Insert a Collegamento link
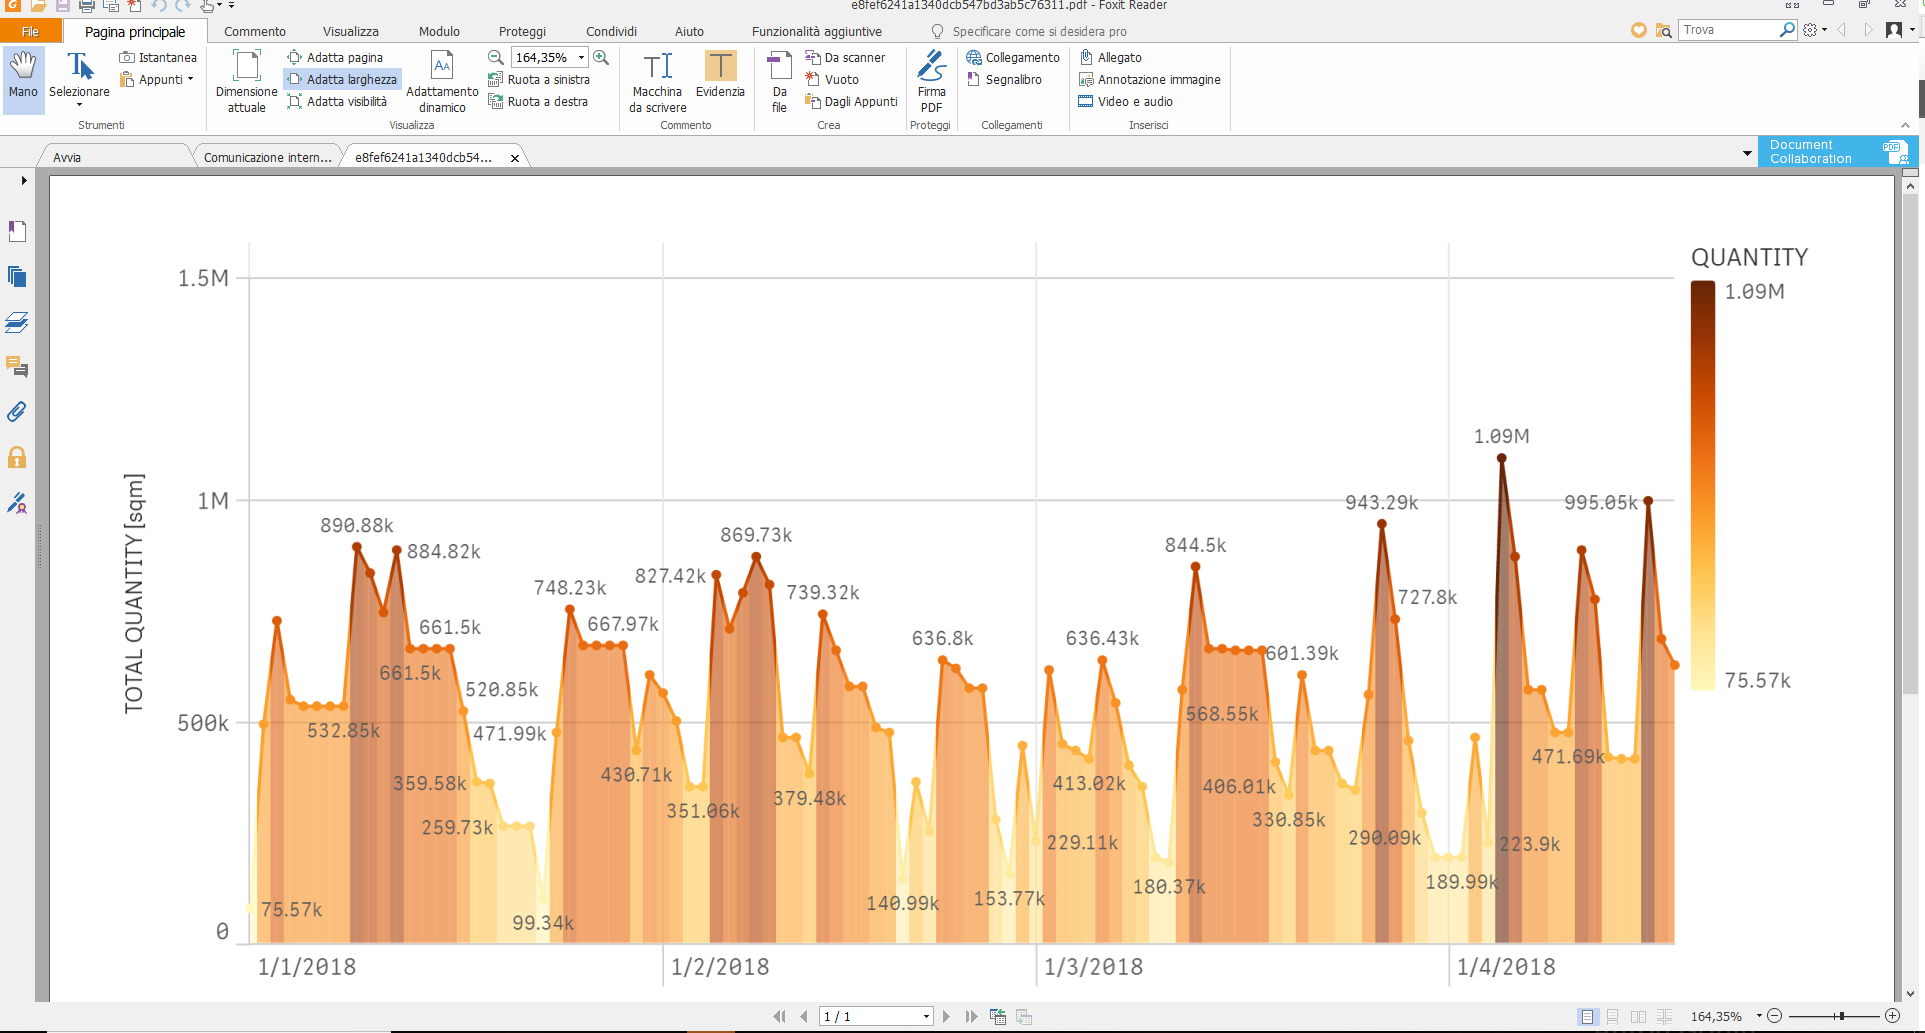Viewport: 1925px width, 1033px height. (x=1013, y=57)
